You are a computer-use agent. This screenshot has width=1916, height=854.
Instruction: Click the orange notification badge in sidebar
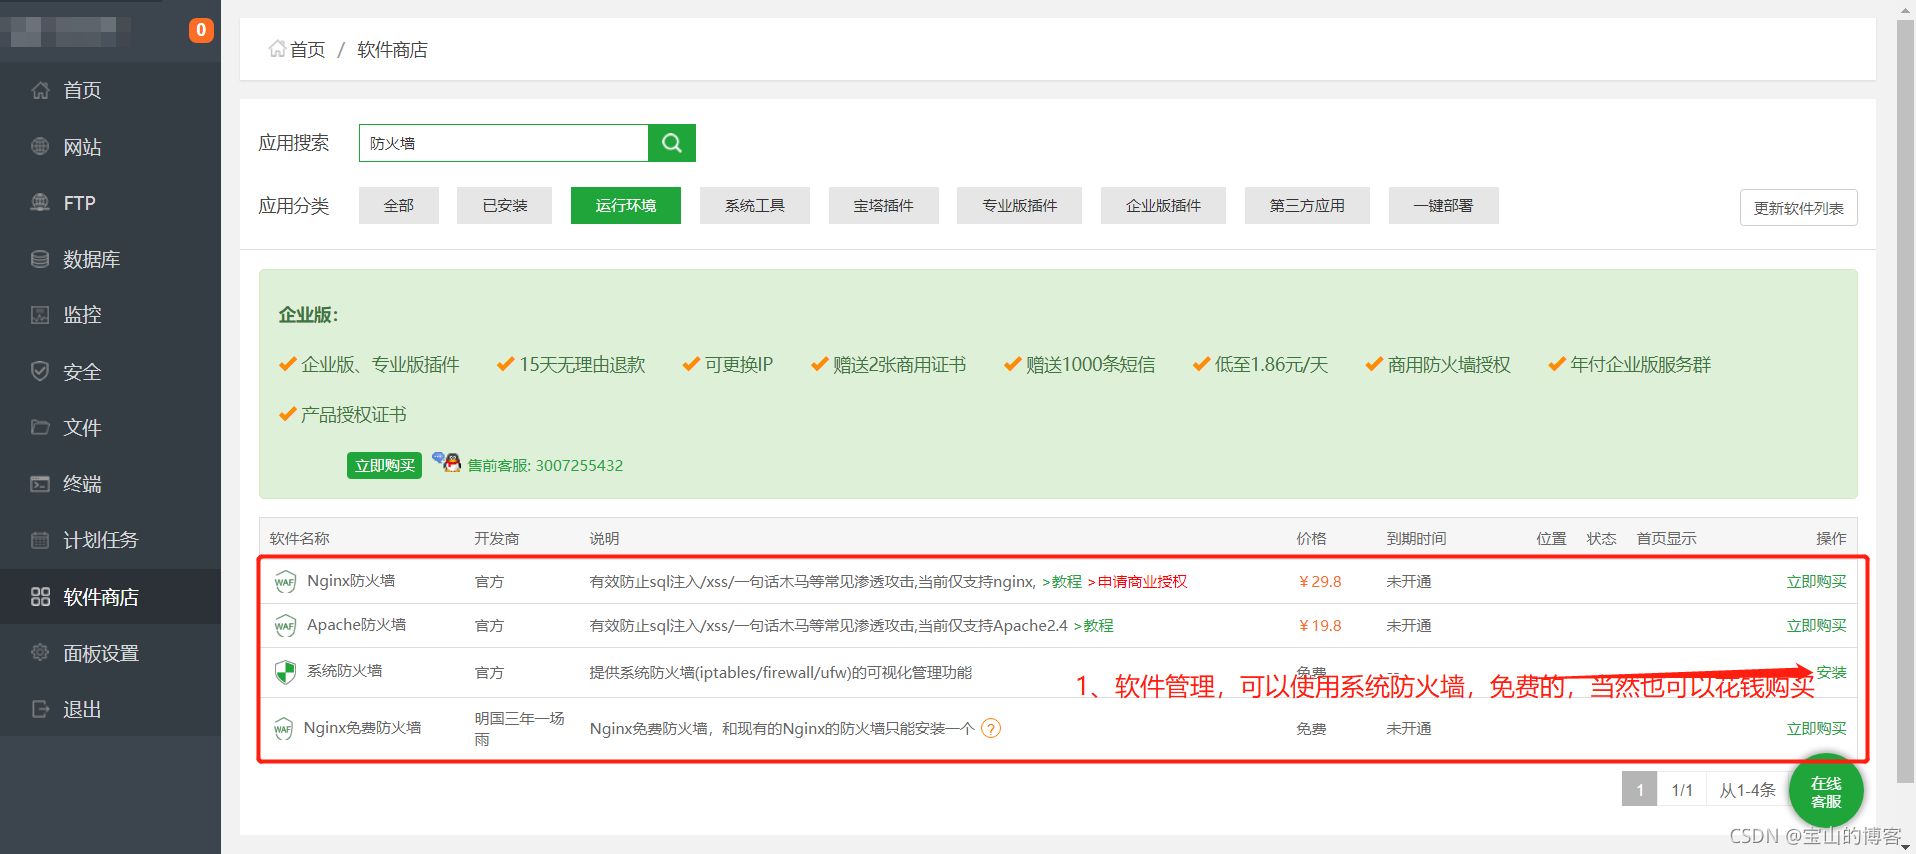point(201,30)
